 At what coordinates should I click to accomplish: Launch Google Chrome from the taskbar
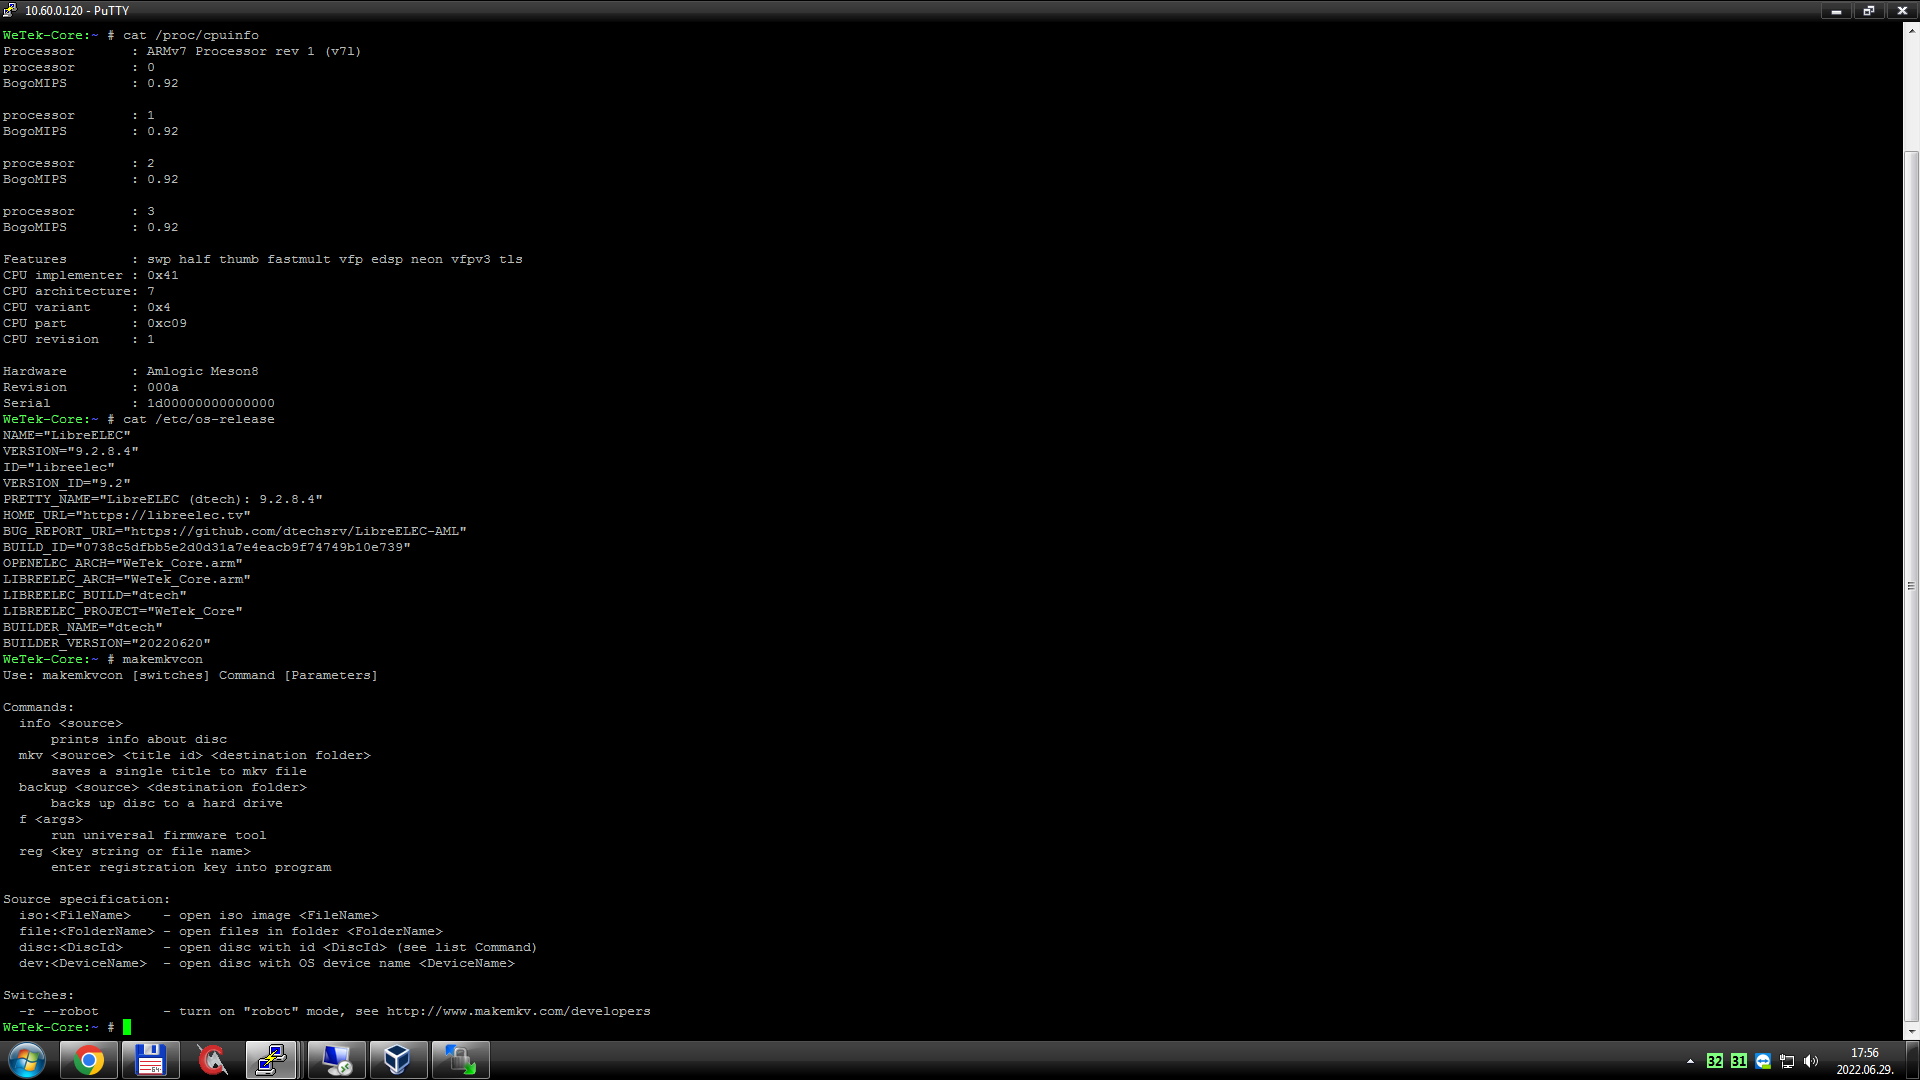pos(88,1059)
